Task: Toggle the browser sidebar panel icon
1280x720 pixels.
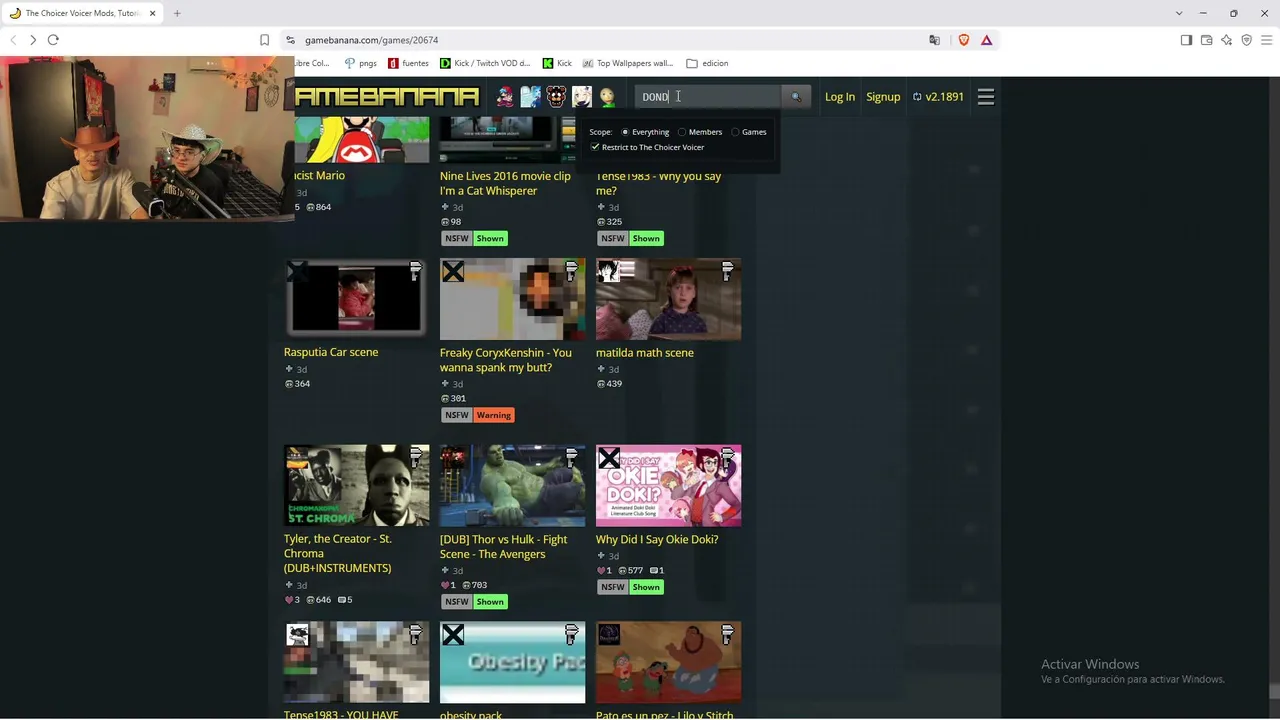Action: [1186, 40]
